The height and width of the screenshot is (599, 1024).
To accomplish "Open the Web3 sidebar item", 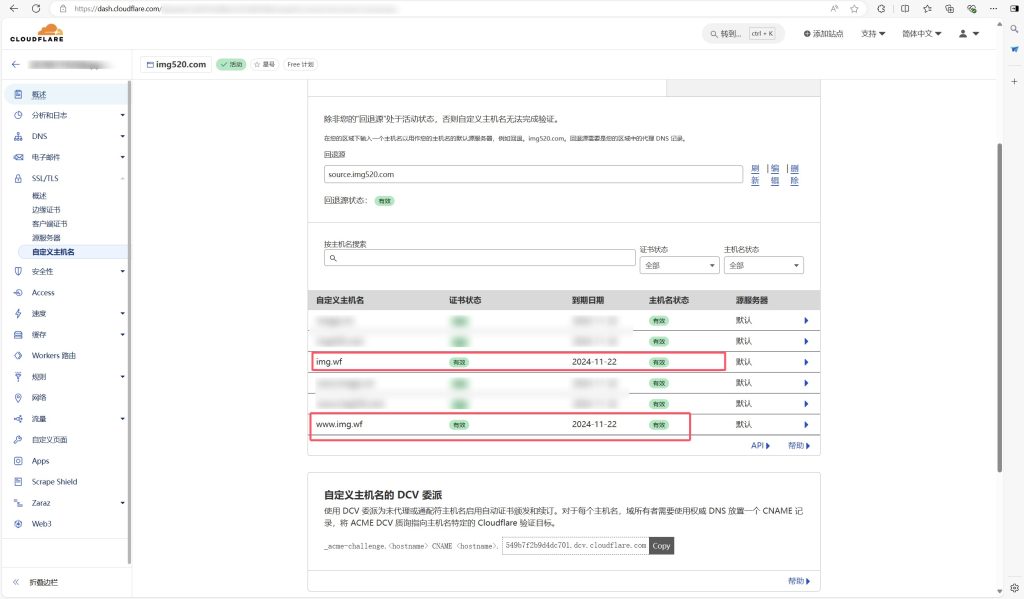I will (x=41, y=524).
